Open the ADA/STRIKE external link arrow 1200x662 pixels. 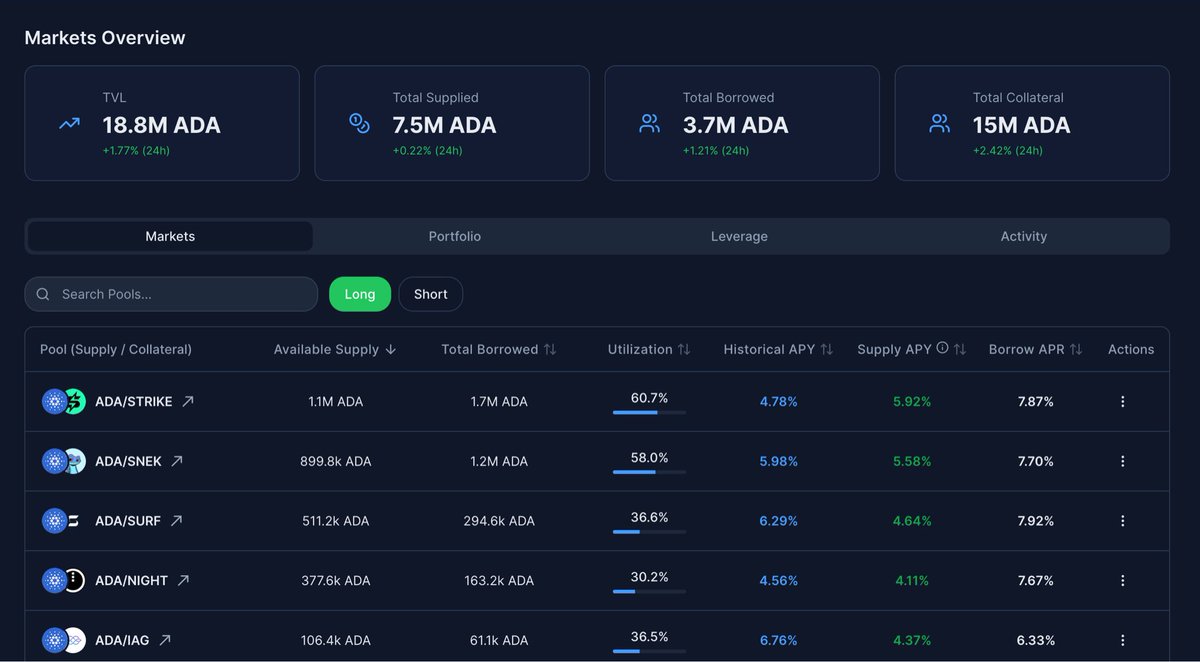click(187, 401)
